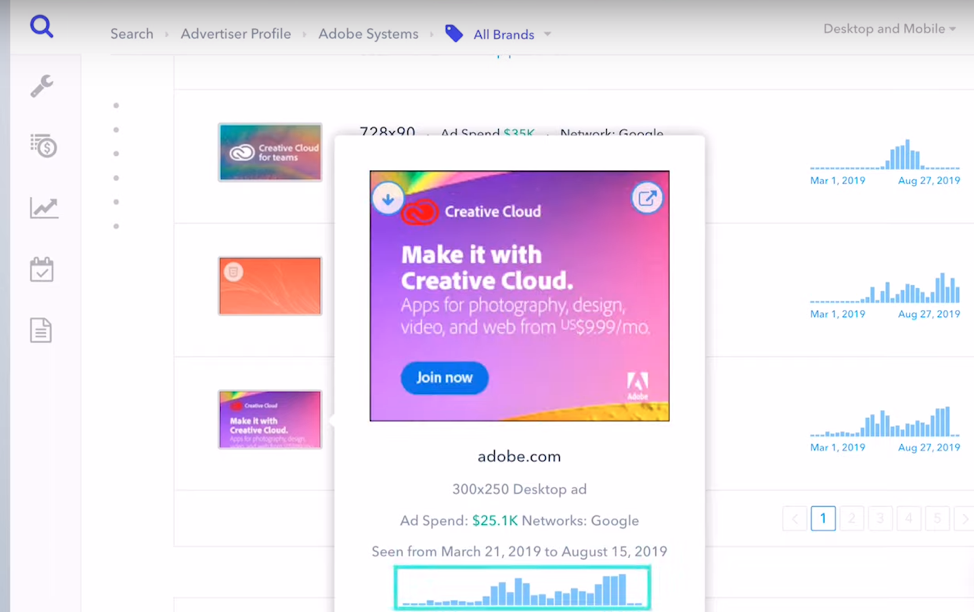Image resolution: width=974 pixels, height=612 pixels.
Task: Go to page 3 in pagination
Action: (x=880, y=518)
